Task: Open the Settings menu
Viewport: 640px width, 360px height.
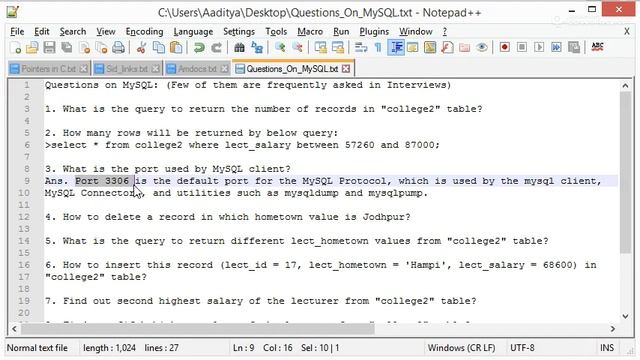Action: click(239, 31)
